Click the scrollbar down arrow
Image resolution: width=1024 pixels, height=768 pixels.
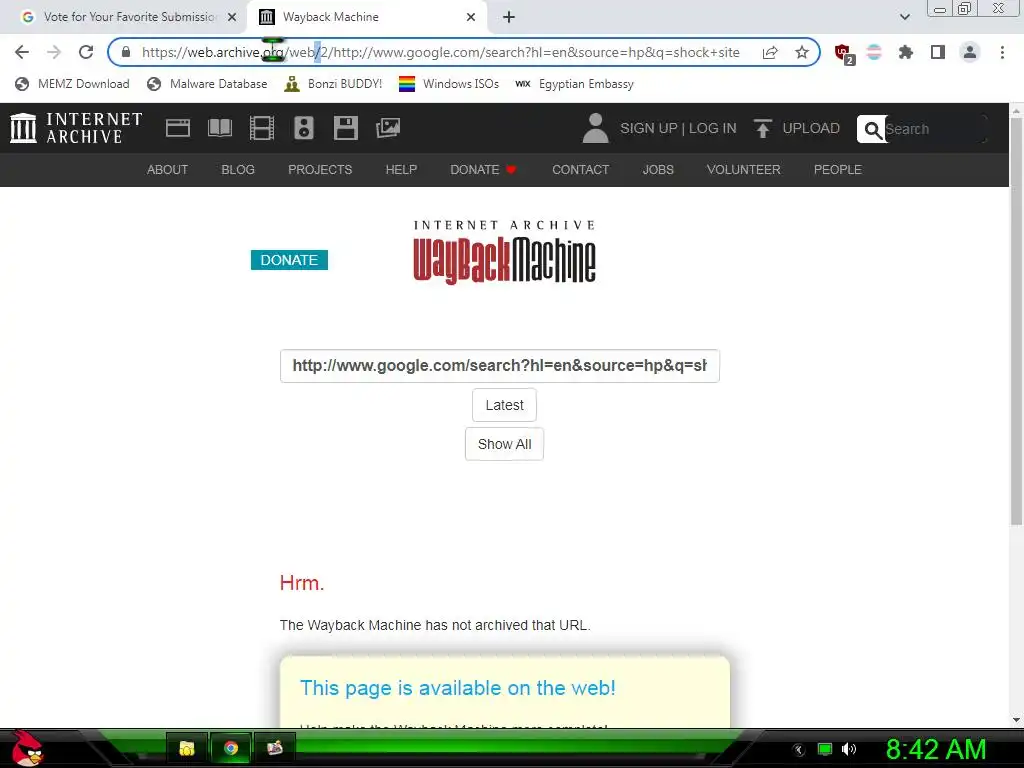1016,720
